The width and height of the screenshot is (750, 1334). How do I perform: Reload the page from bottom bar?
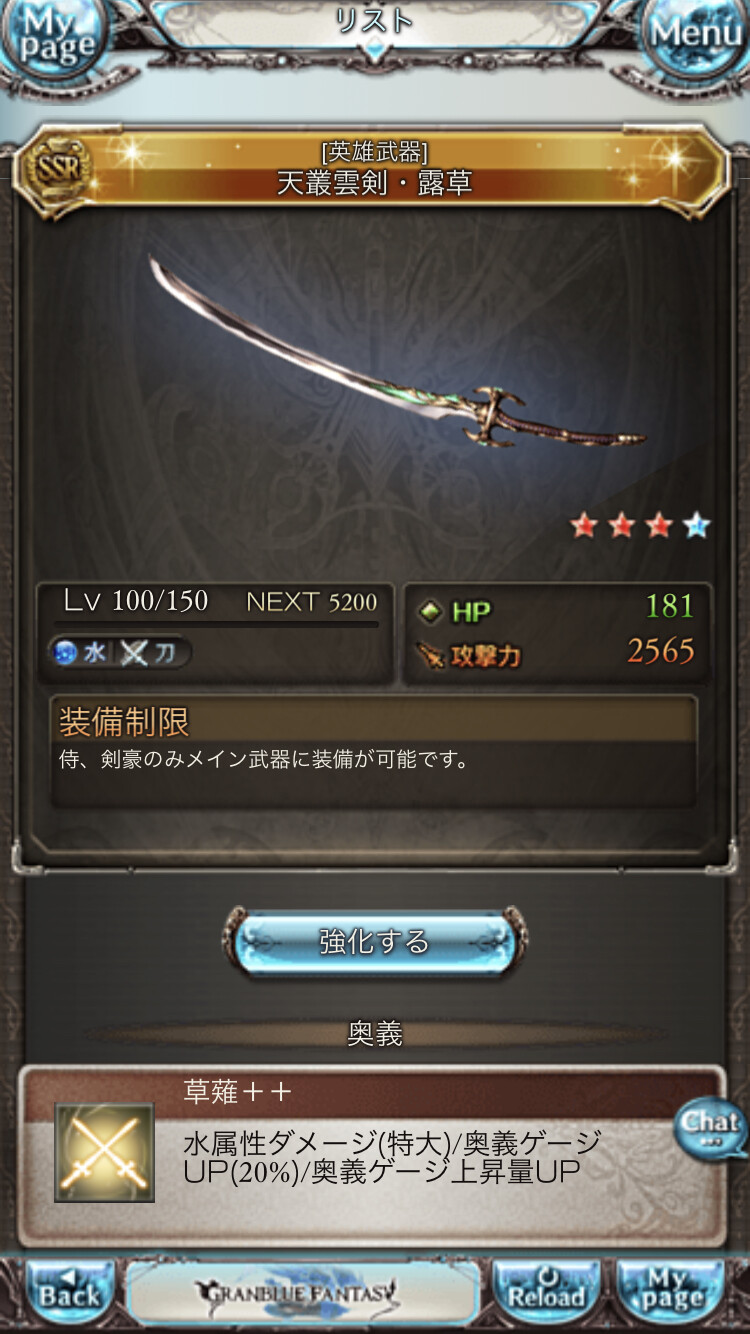point(546,1292)
